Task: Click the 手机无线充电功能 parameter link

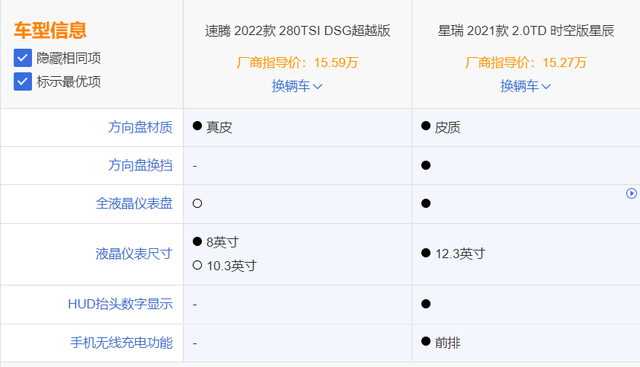Action: pyautogui.click(x=121, y=343)
